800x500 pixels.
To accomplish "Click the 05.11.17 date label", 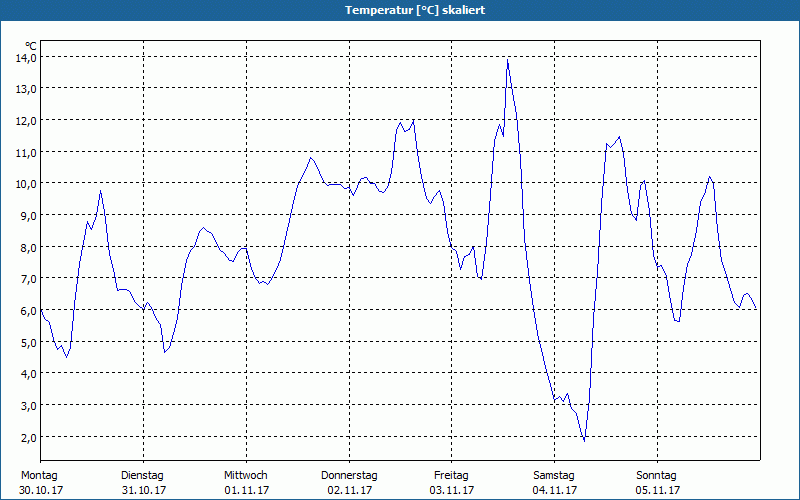I will pos(658,490).
